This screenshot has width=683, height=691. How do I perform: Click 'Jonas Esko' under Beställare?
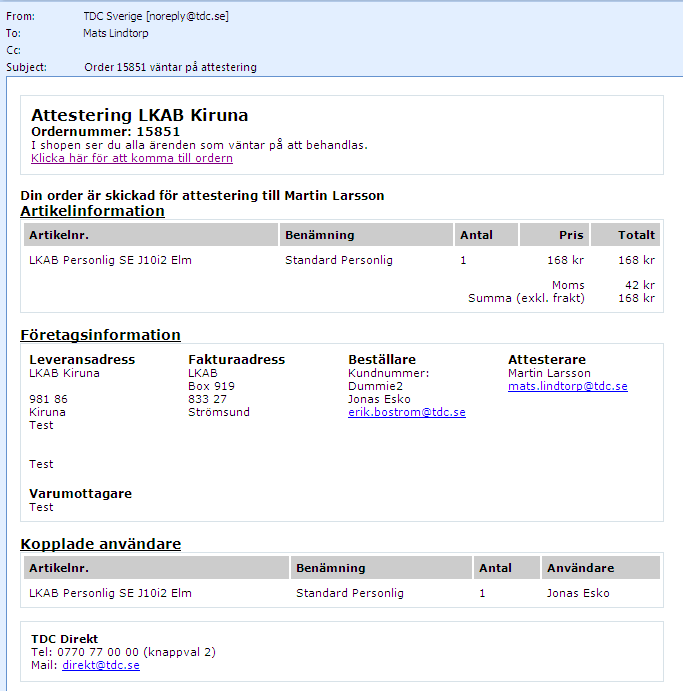[x=379, y=399]
